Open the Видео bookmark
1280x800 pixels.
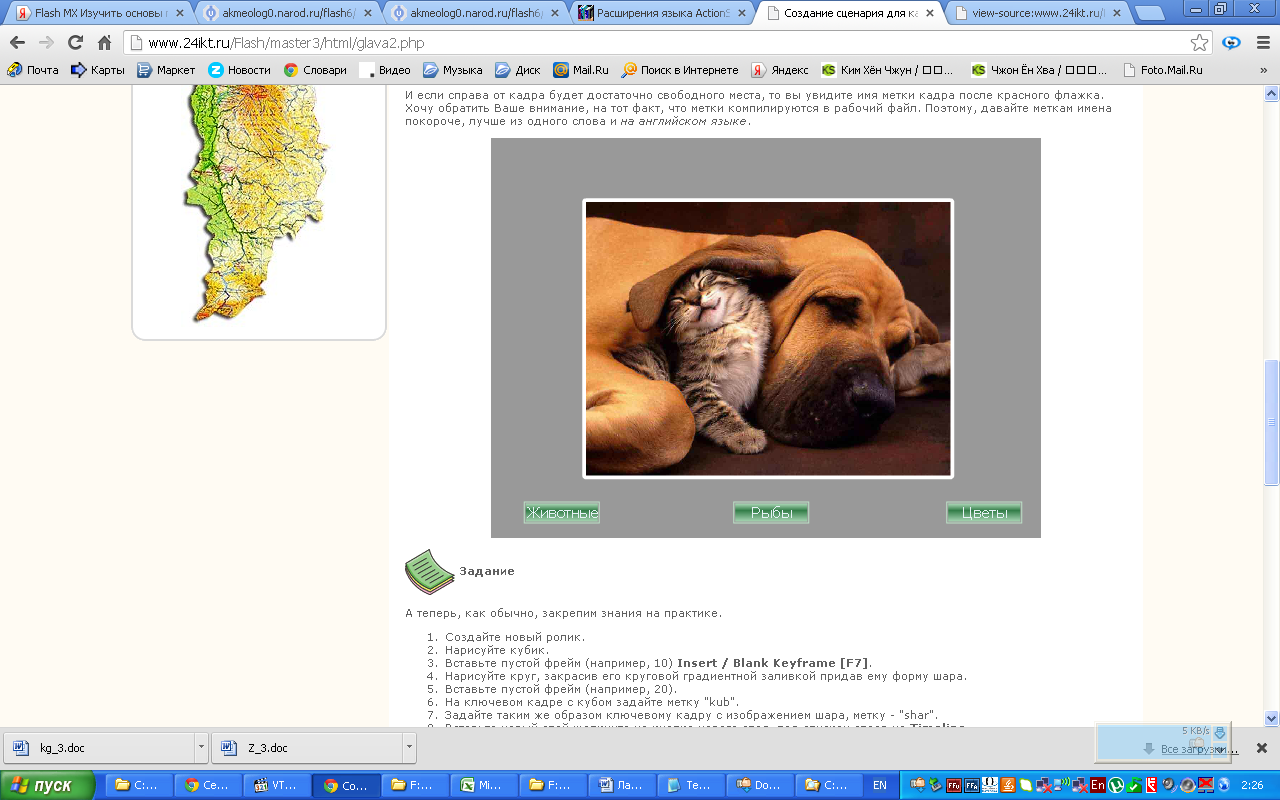[386, 70]
